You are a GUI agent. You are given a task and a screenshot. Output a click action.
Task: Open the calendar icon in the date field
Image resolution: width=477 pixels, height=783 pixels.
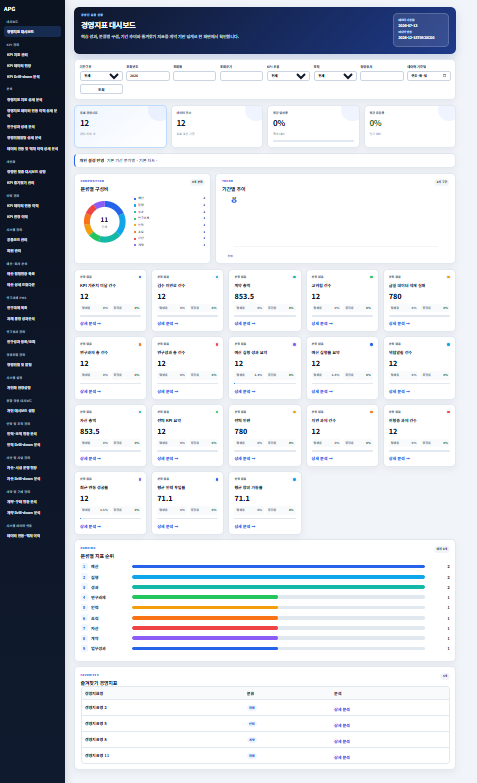click(445, 76)
